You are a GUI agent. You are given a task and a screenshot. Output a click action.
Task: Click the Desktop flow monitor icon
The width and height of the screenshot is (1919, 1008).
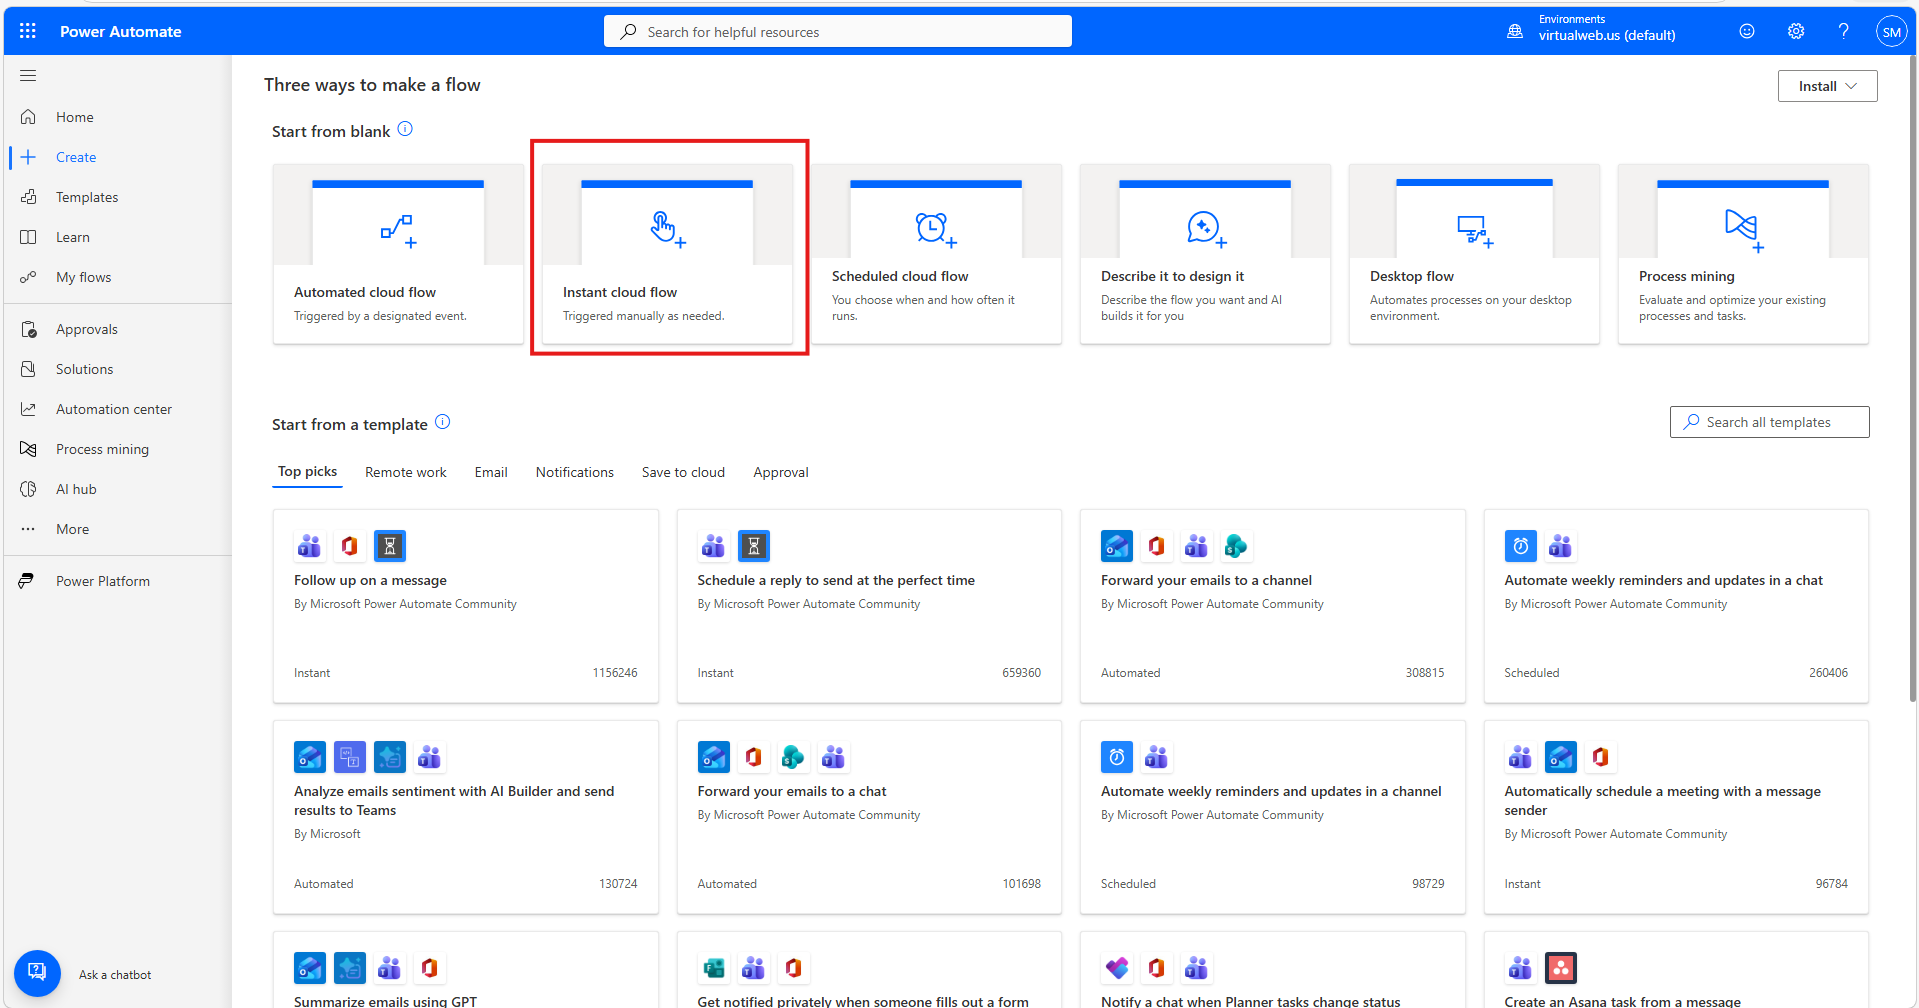1475,231
